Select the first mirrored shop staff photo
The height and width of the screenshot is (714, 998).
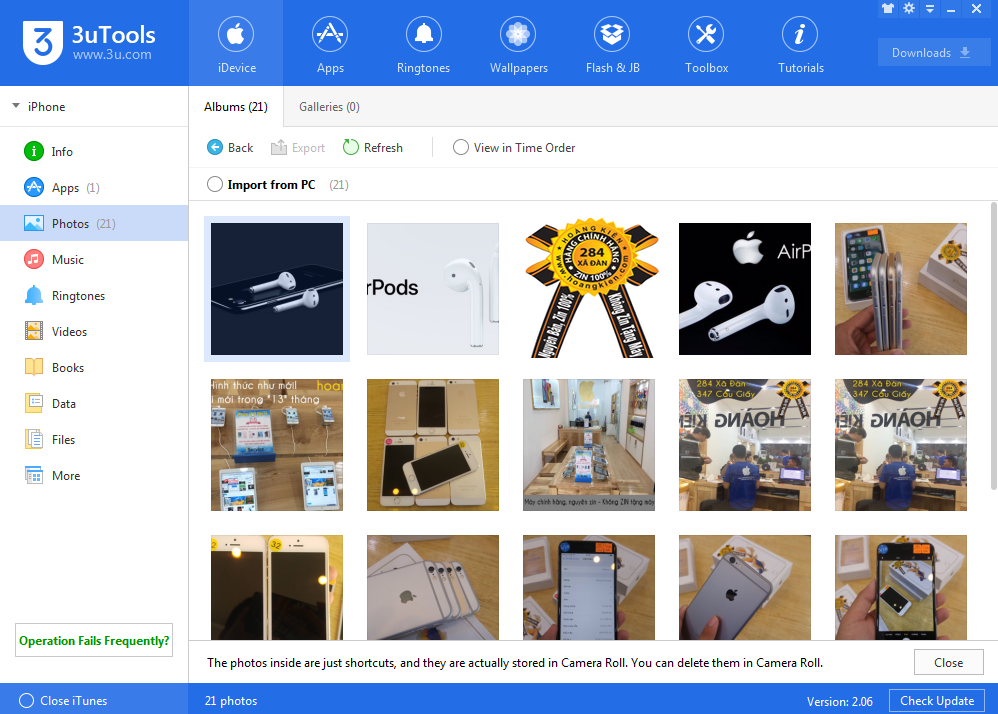pos(745,445)
